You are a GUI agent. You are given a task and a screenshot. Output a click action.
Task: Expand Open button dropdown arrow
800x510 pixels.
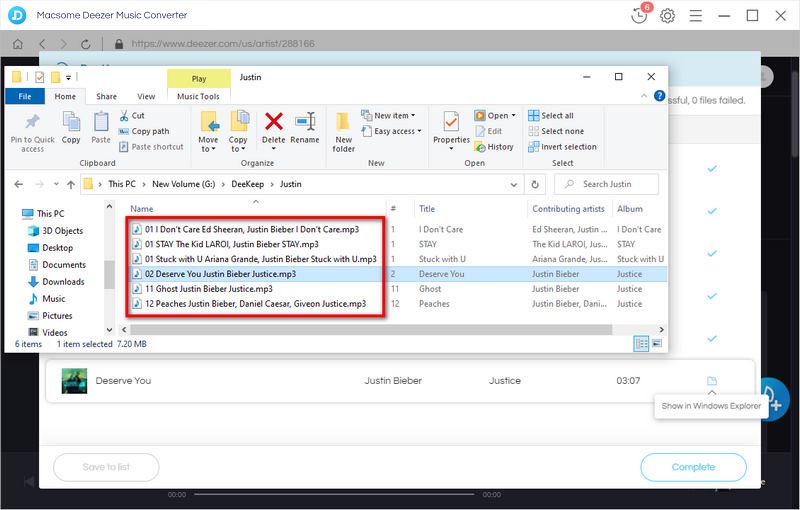[x=513, y=116]
